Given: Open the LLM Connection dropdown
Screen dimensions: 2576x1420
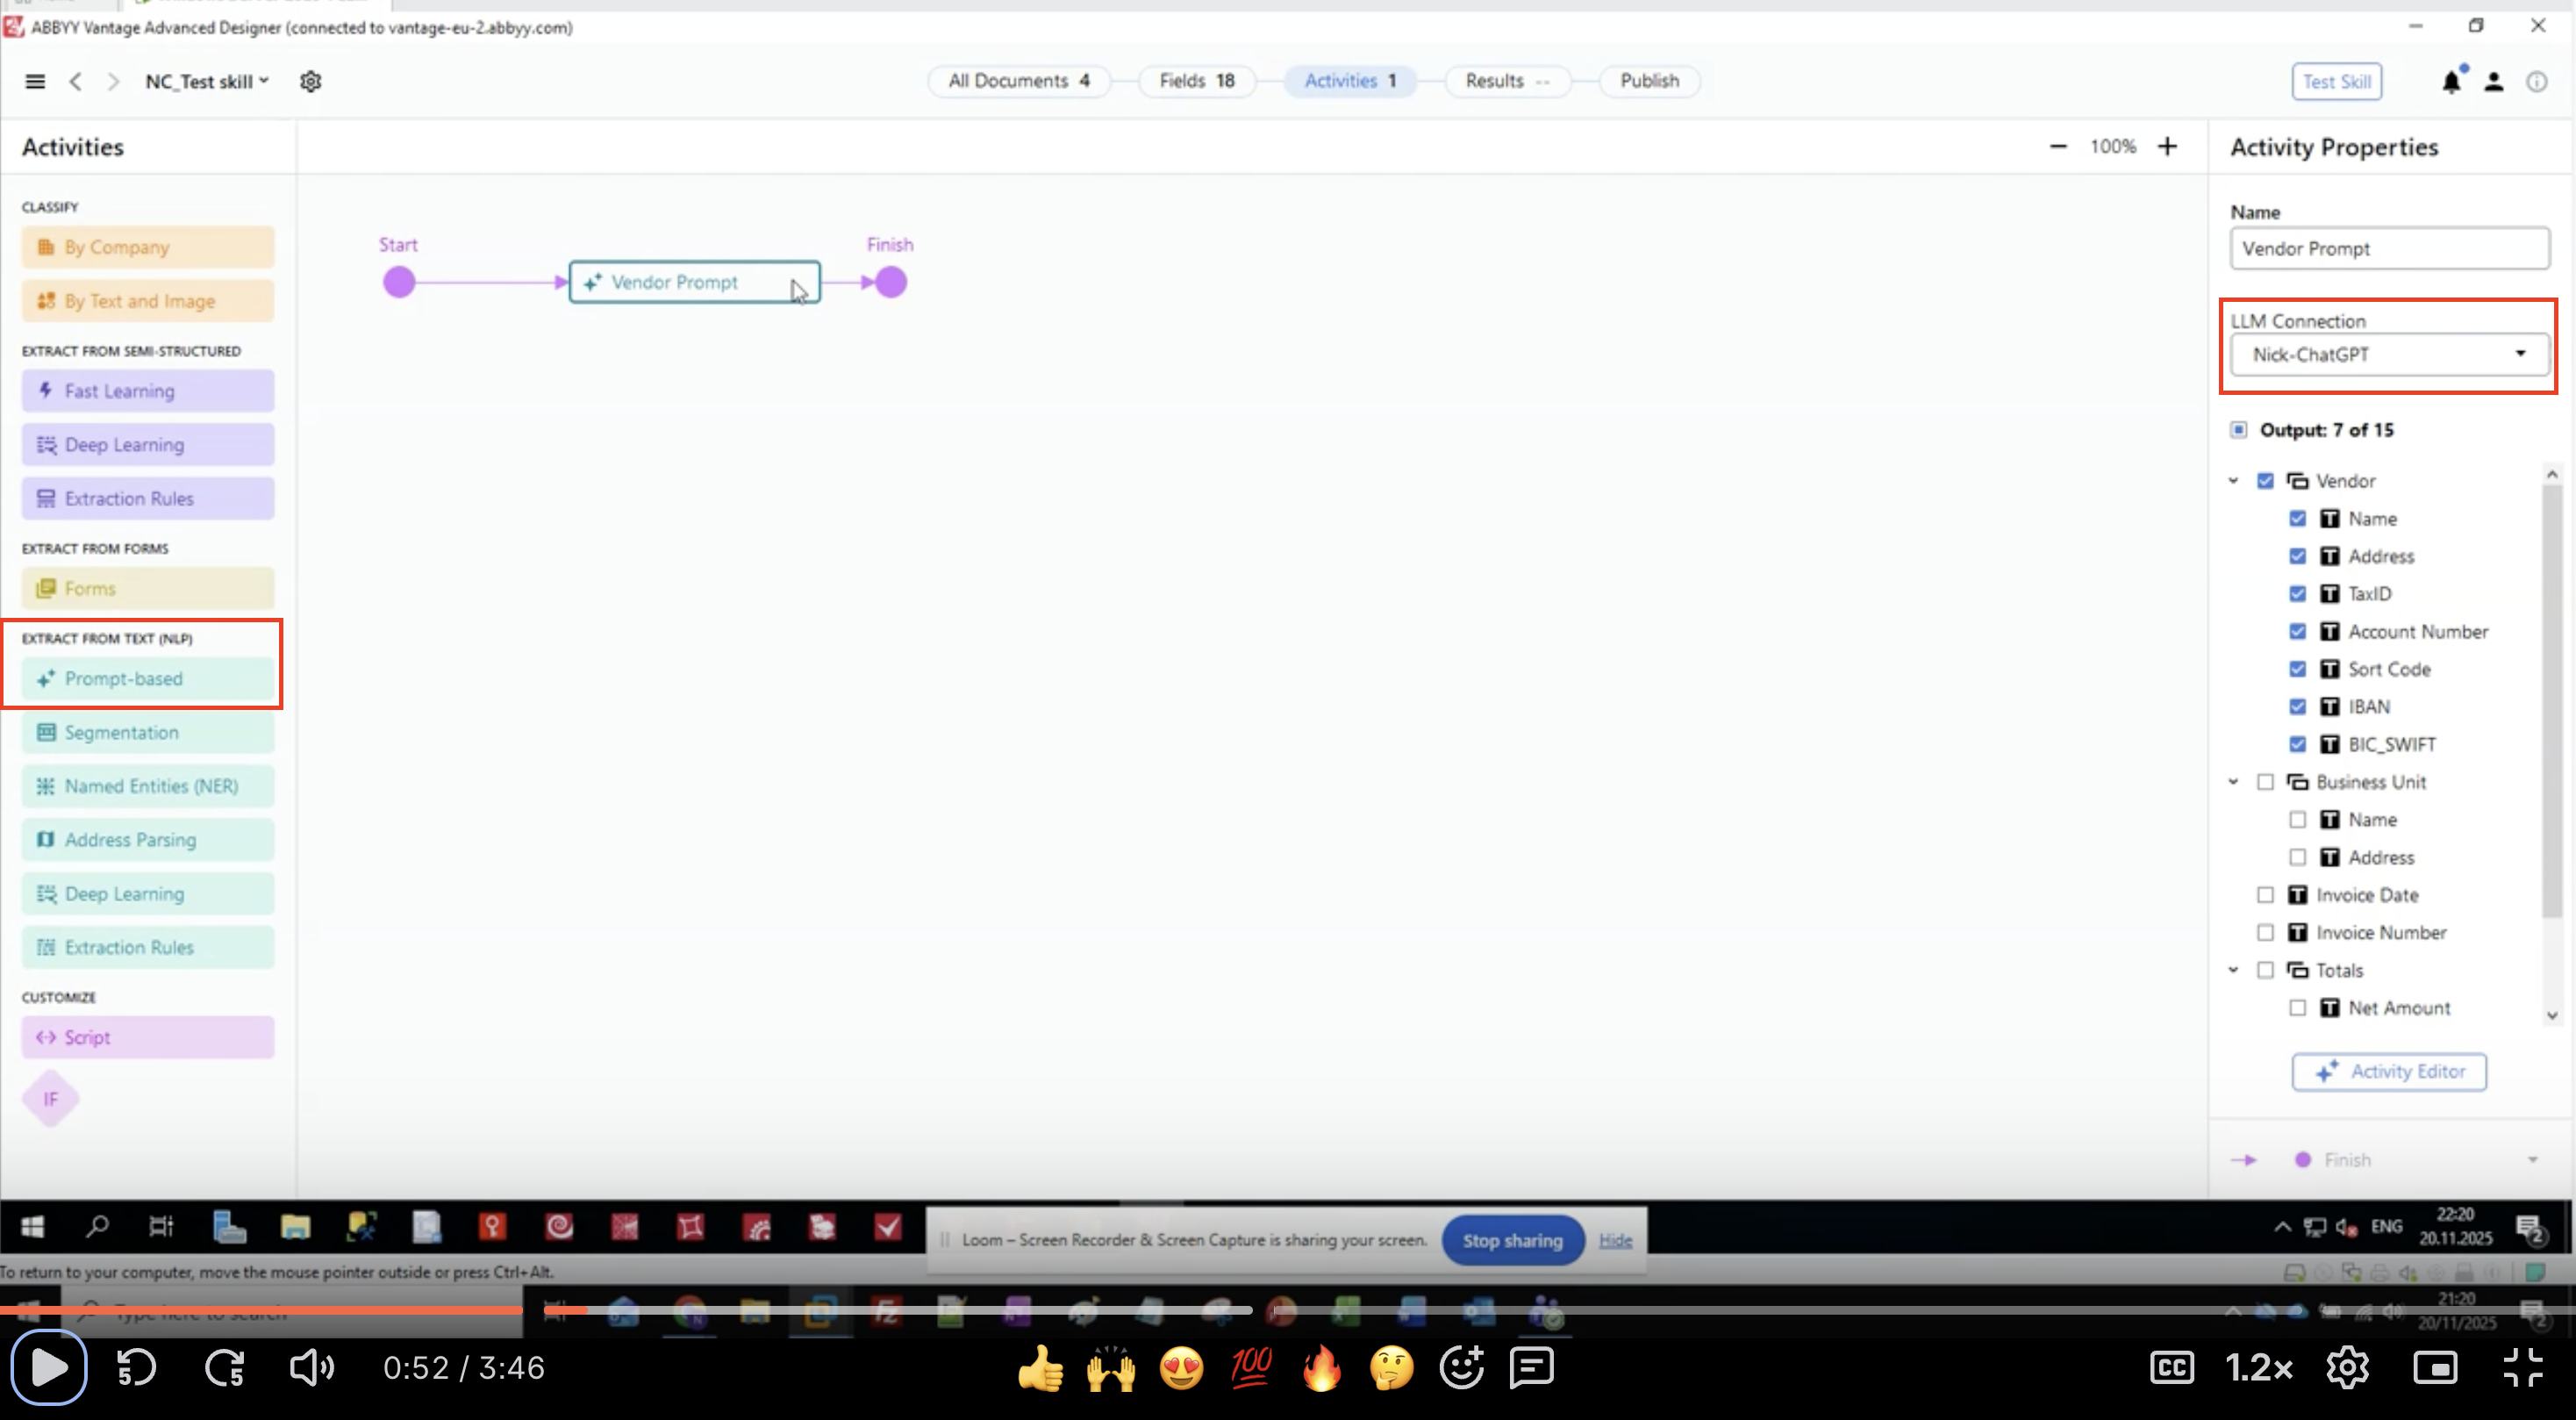Looking at the screenshot, I should click(x=2521, y=353).
